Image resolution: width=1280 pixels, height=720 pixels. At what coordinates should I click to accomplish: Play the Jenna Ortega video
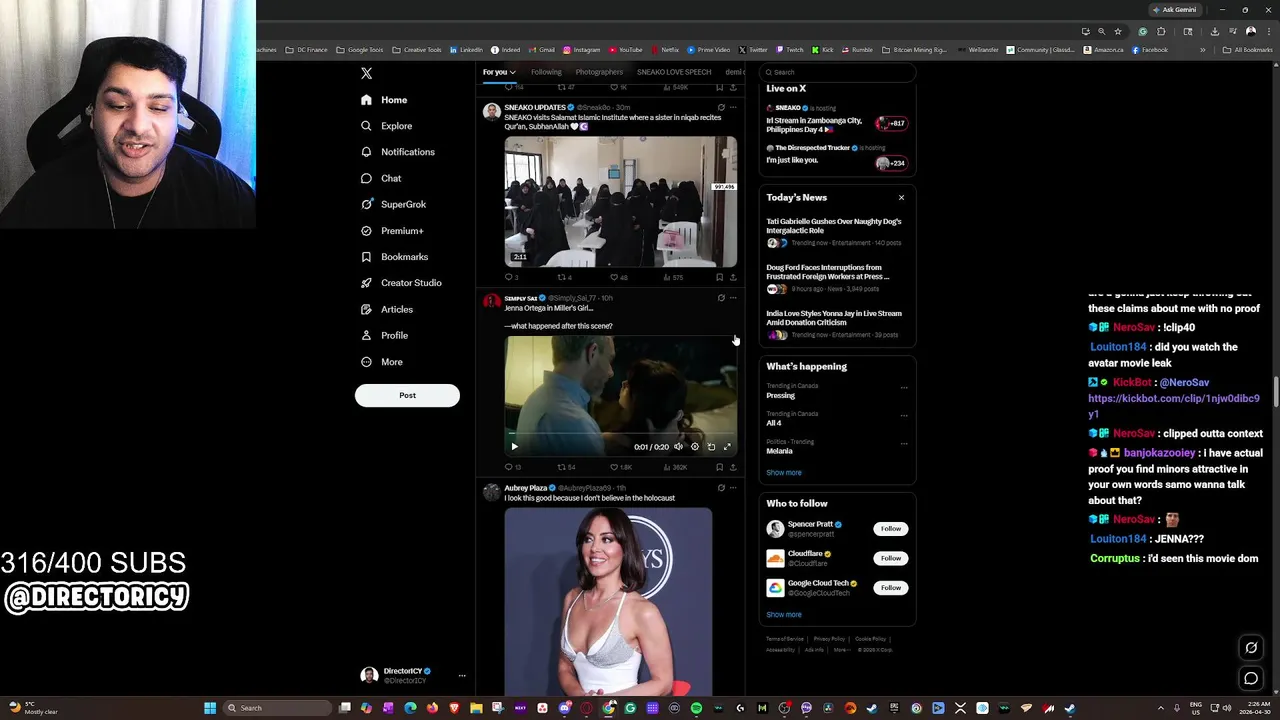click(x=514, y=447)
